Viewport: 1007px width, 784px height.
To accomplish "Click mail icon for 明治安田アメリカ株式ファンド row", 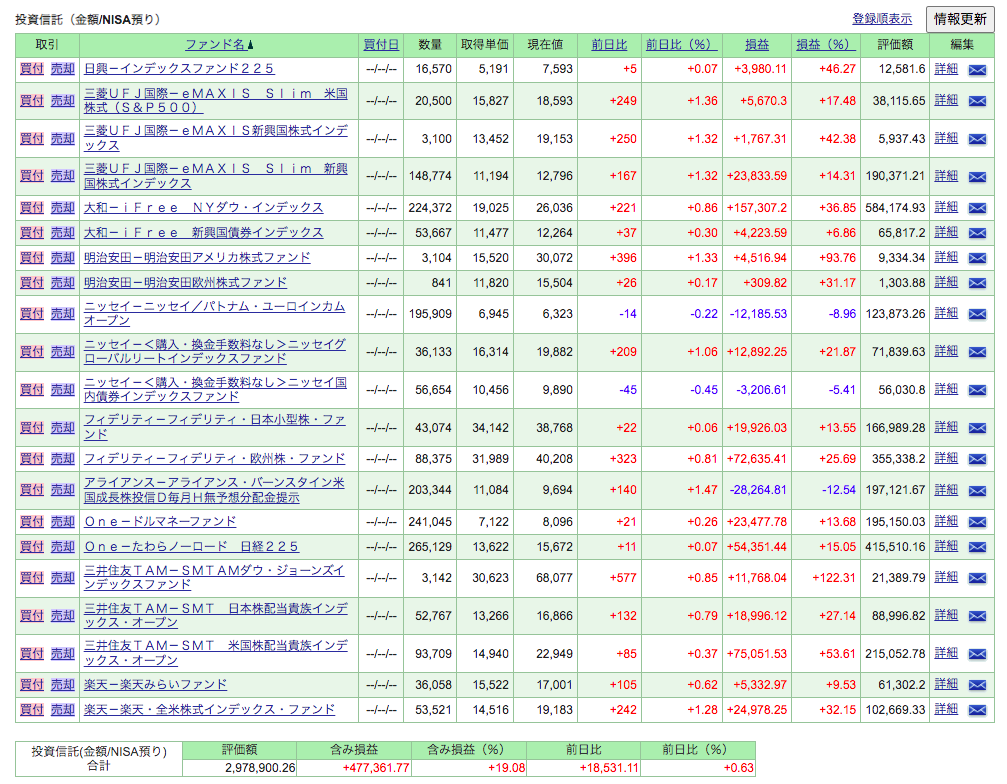I will (977, 258).
